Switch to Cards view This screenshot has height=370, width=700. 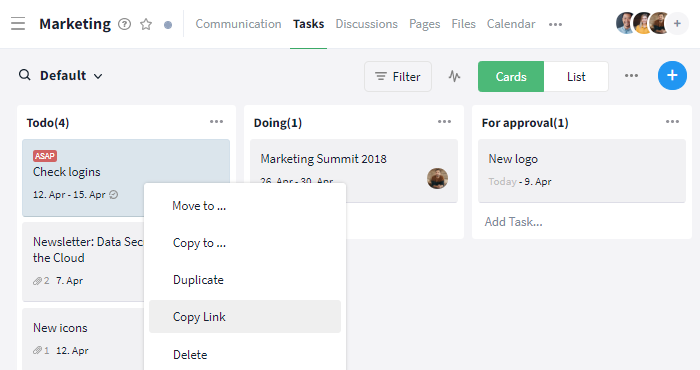coord(511,77)
